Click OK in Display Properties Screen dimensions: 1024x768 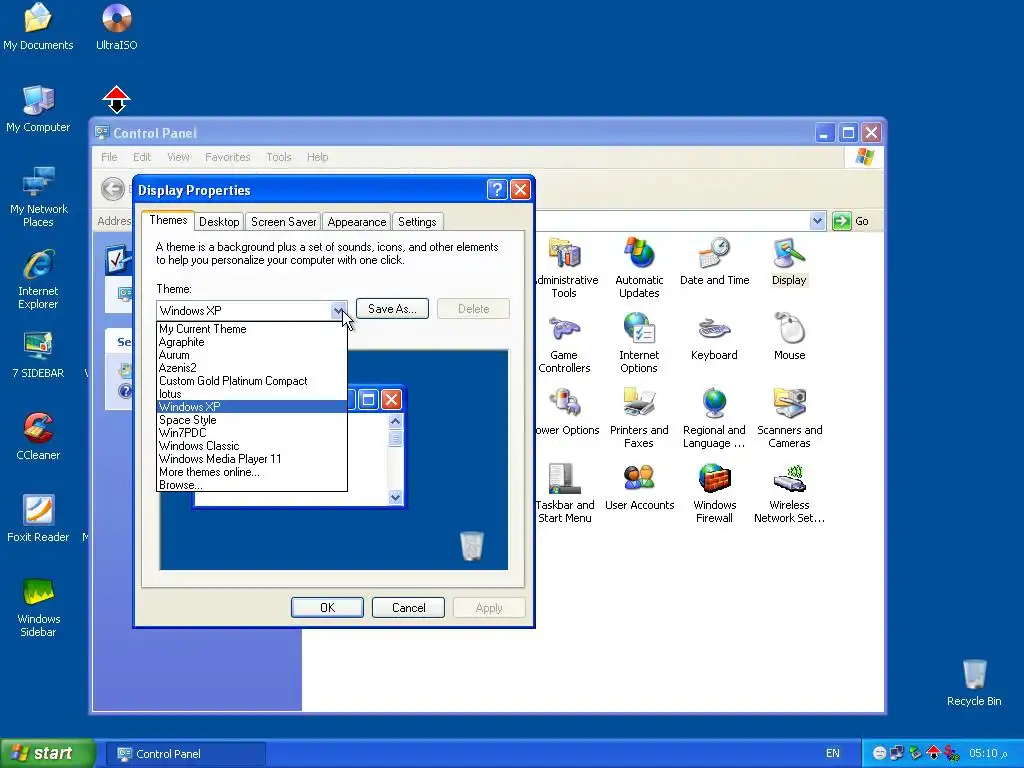coord(327,607)
